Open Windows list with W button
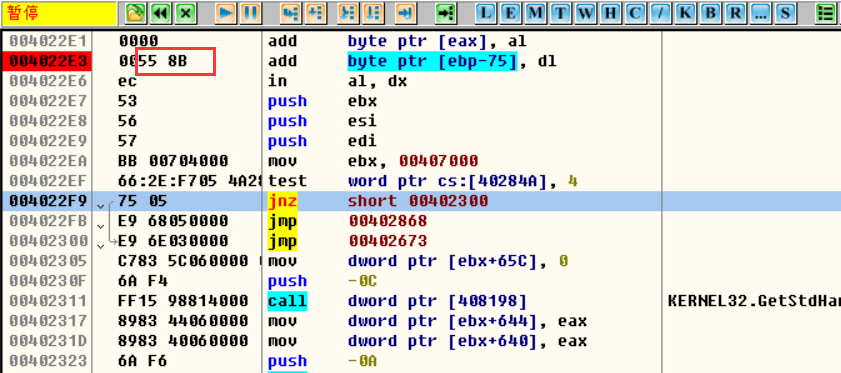Screen dimensions: 841x373 coord(585,12)
